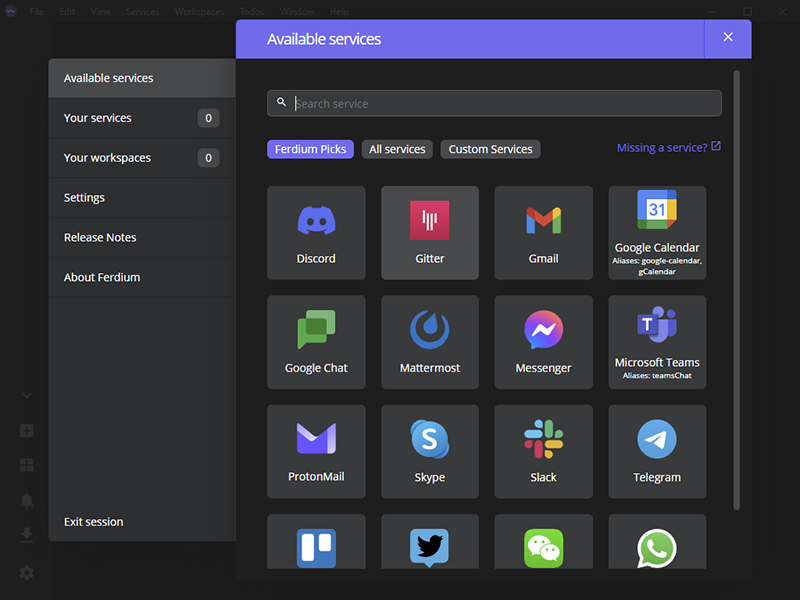
Task: Click the services list vertical scrollbar
Action: 737,290
